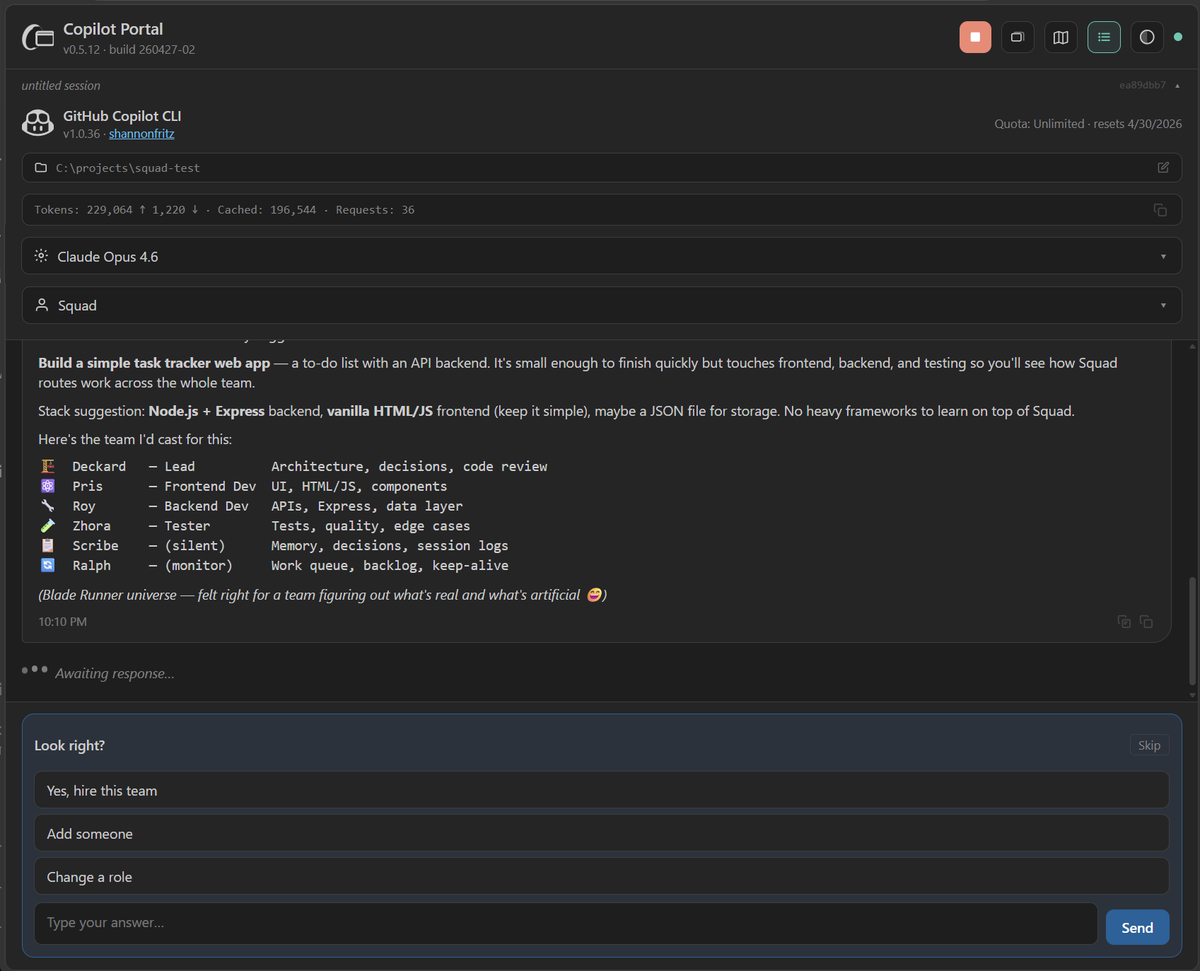Focus the Type your answer input field

pos(566,923)
